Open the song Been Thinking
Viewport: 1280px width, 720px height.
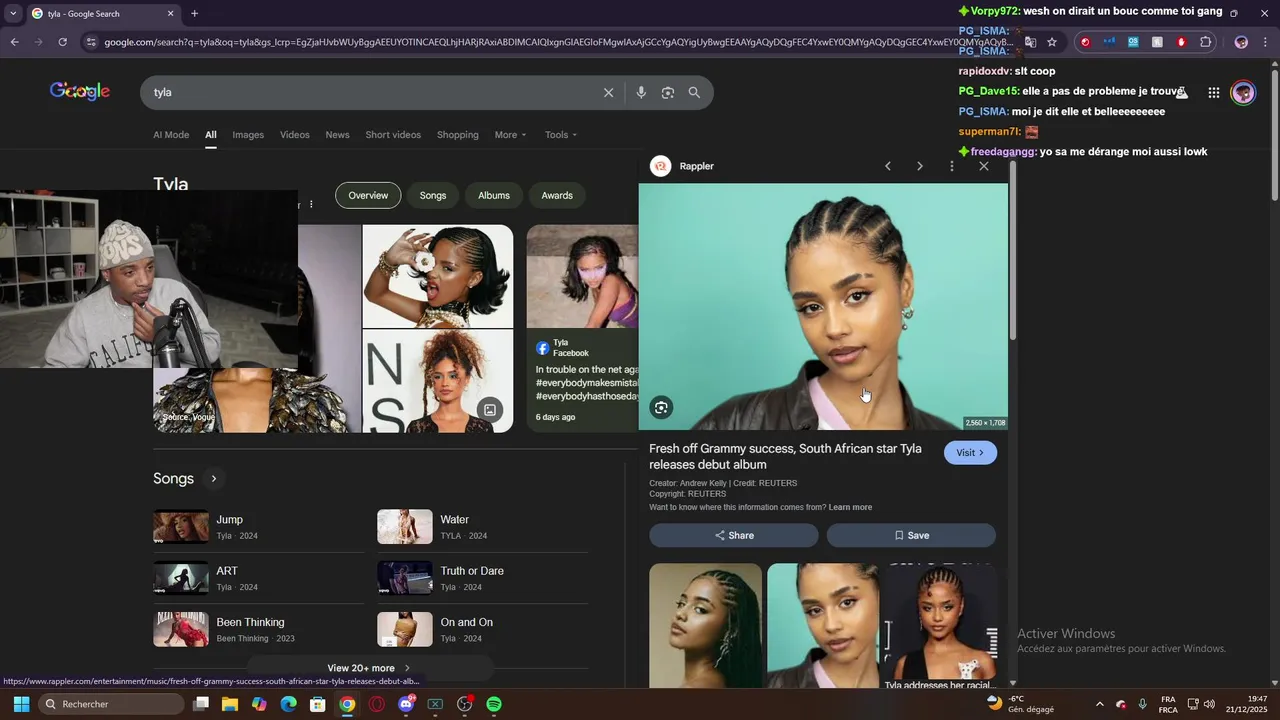[257, 630]
